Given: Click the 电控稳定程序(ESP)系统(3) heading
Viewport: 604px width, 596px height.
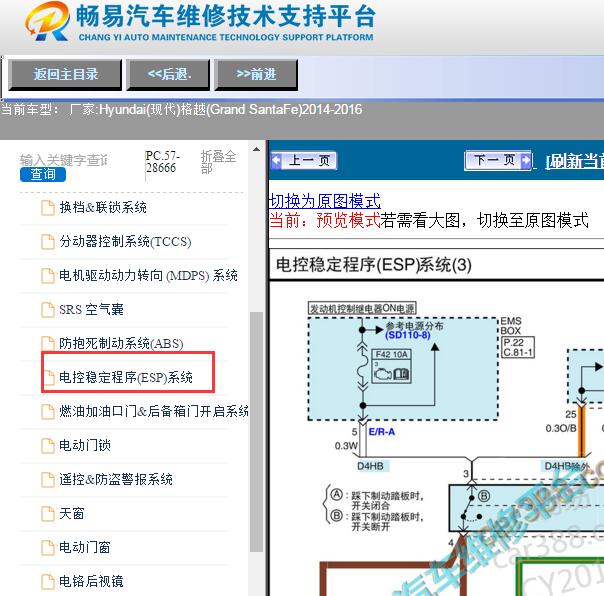Looking at the screenshot, I should 374,265.
